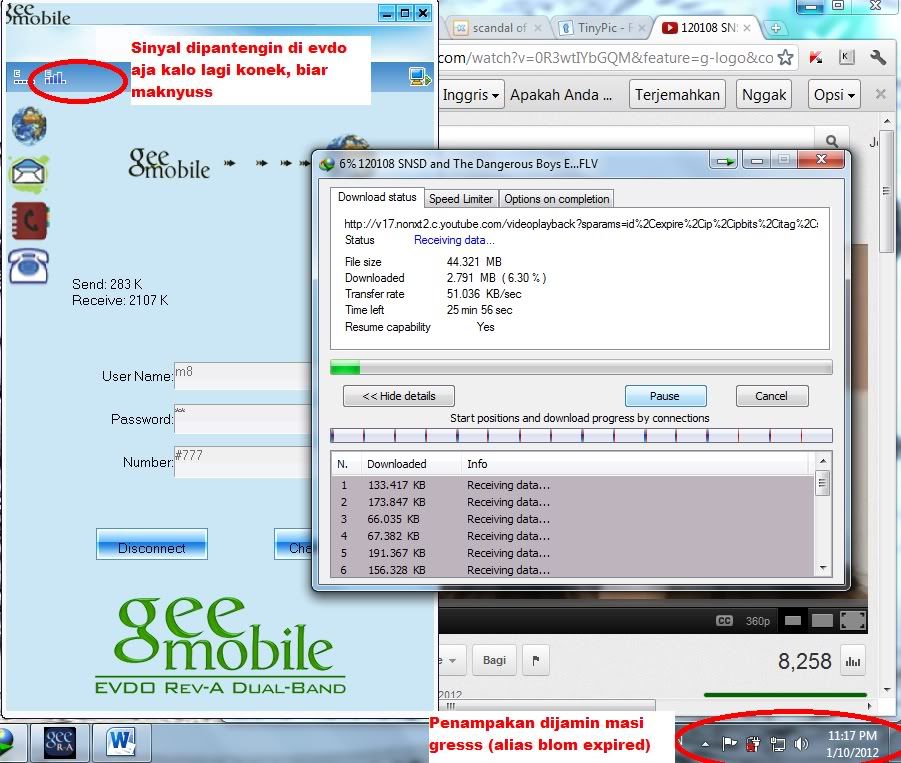Dismiss the translate bar with its X
Image resolution: width=901 pixels, height=763 pixels.
pos(880,94)
